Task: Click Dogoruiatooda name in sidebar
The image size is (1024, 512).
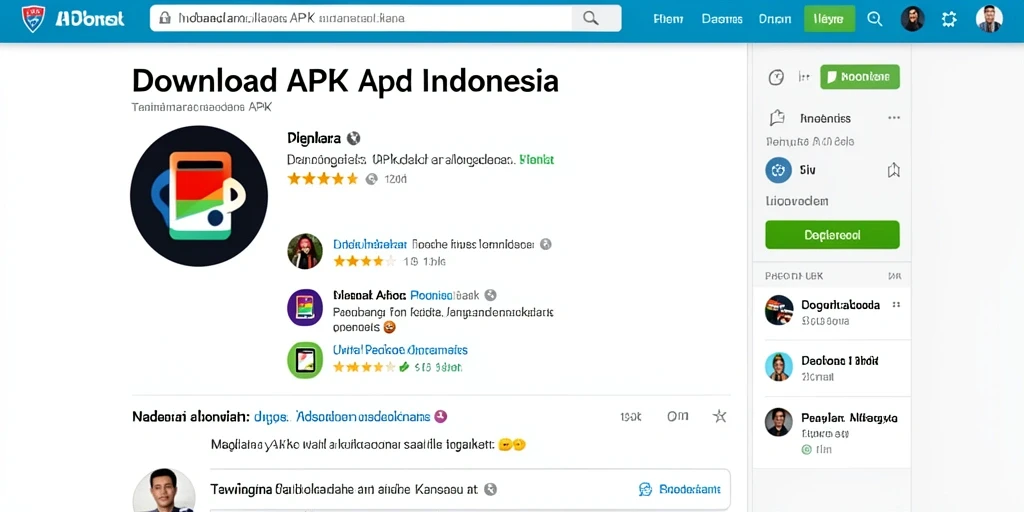Action: coord(840,305)
